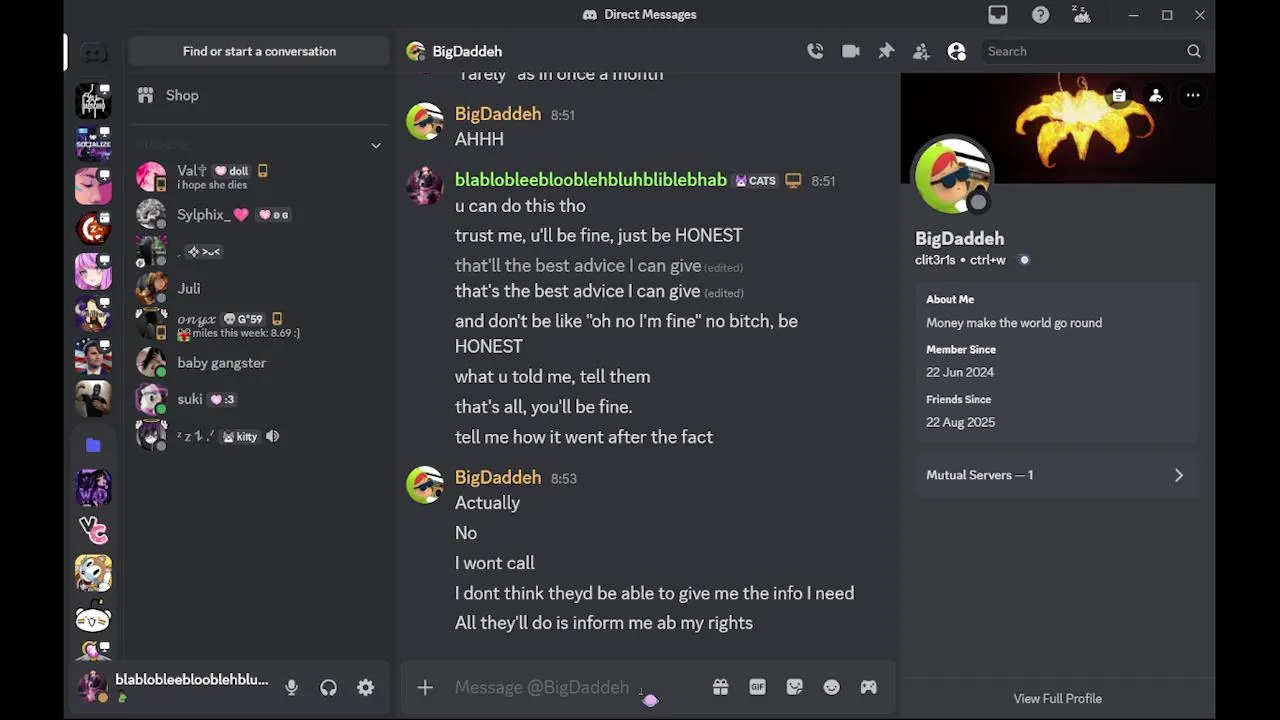Open the Inbox icon in title bar
1280x720 pixels.
pos(997,15)
